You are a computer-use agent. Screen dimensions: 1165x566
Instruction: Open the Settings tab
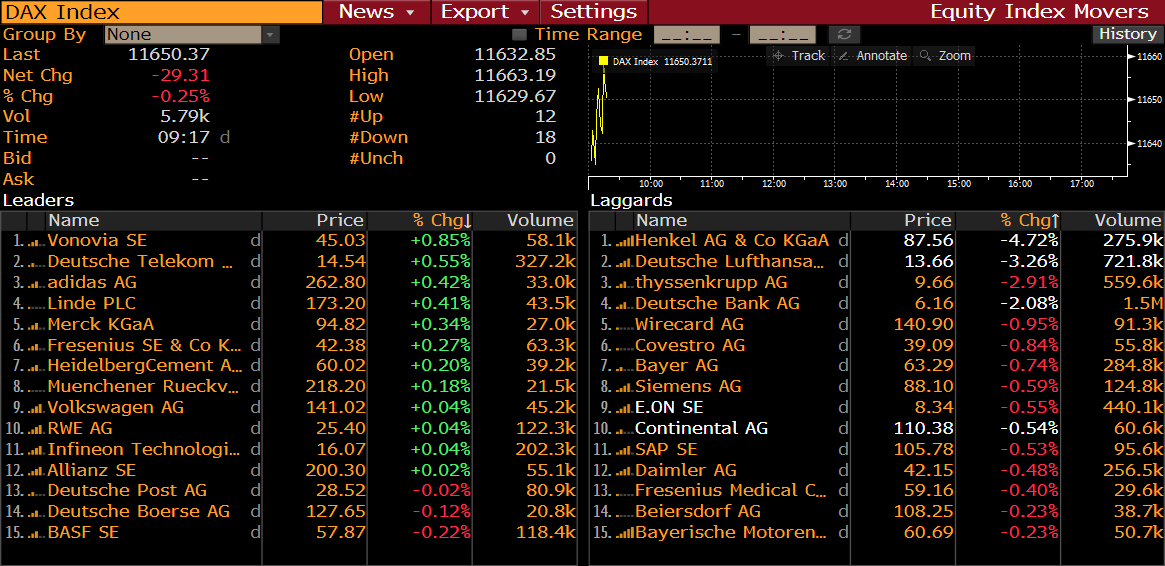pos(594,12)
